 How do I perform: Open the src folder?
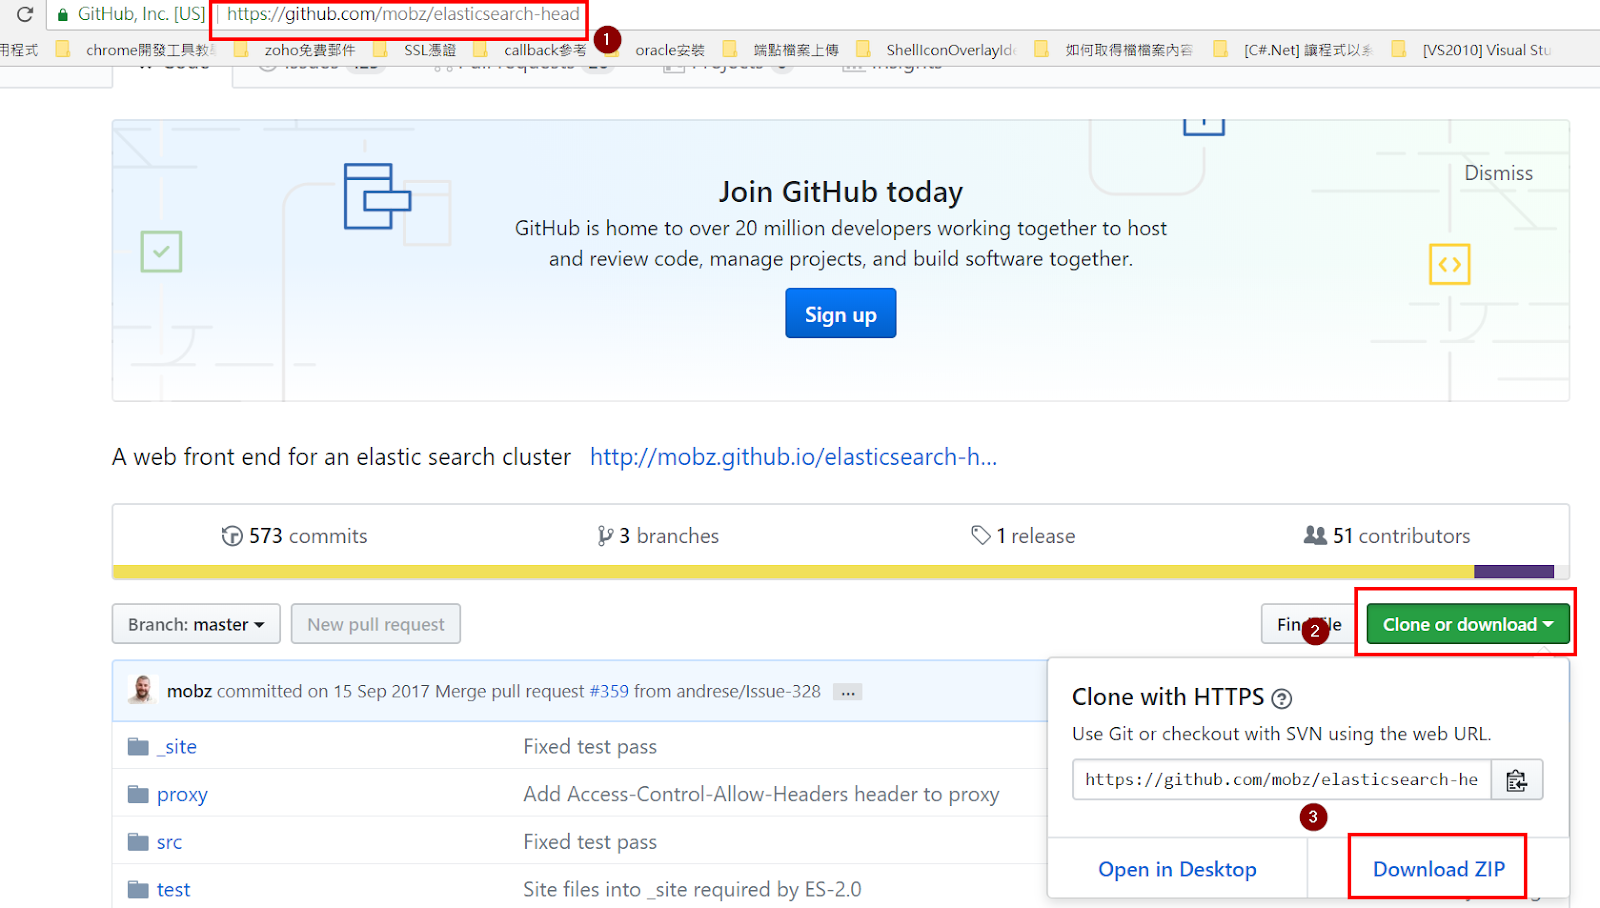(x=169, y=842)
